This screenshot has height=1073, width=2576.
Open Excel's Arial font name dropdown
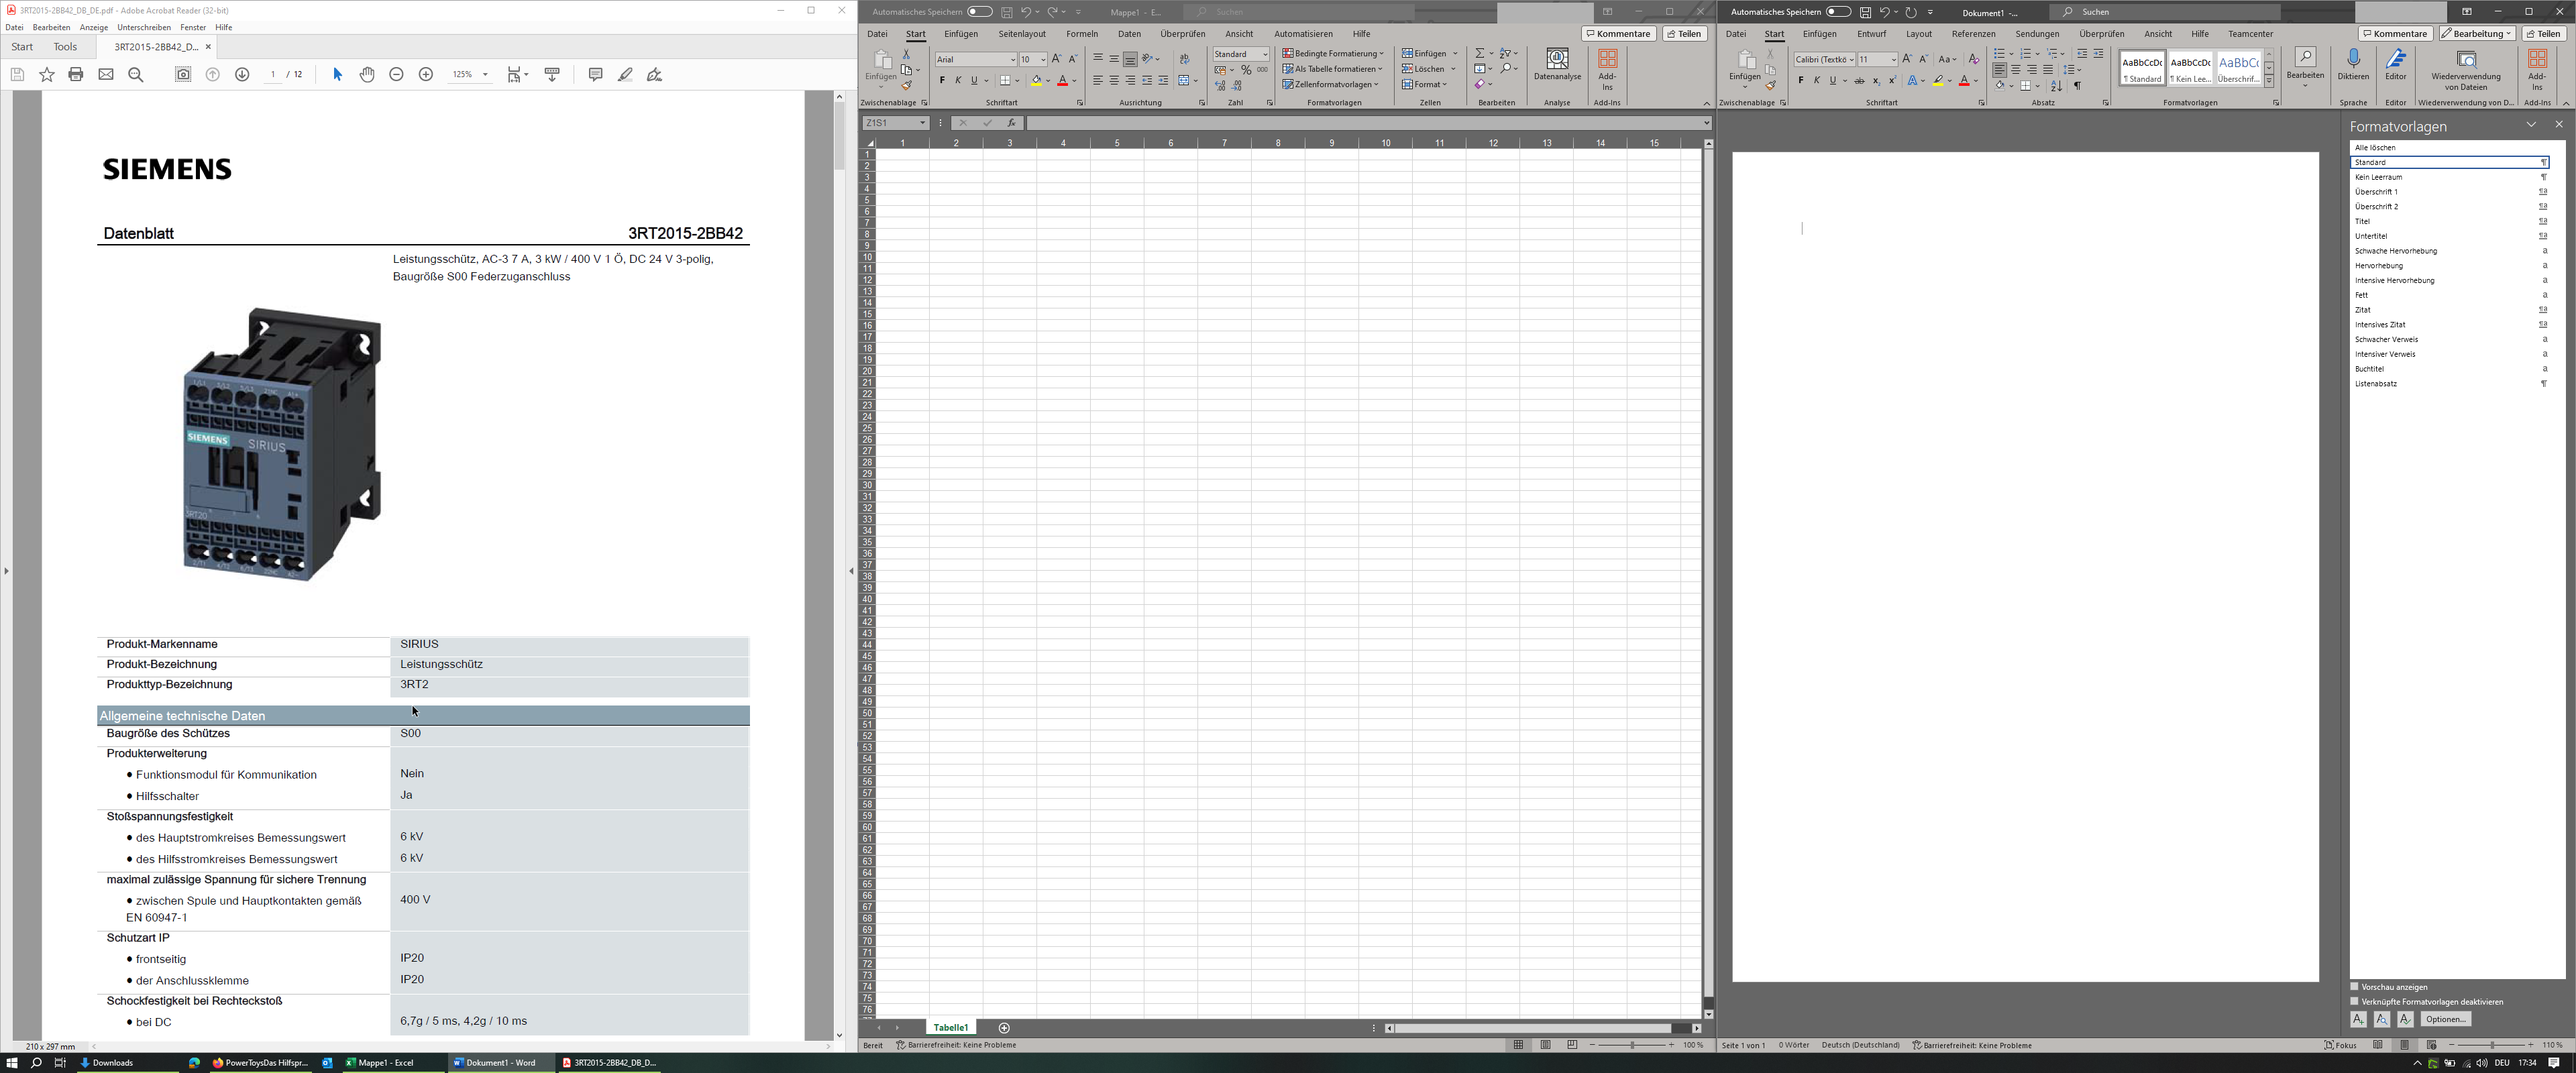click(x=1012, y=60)
